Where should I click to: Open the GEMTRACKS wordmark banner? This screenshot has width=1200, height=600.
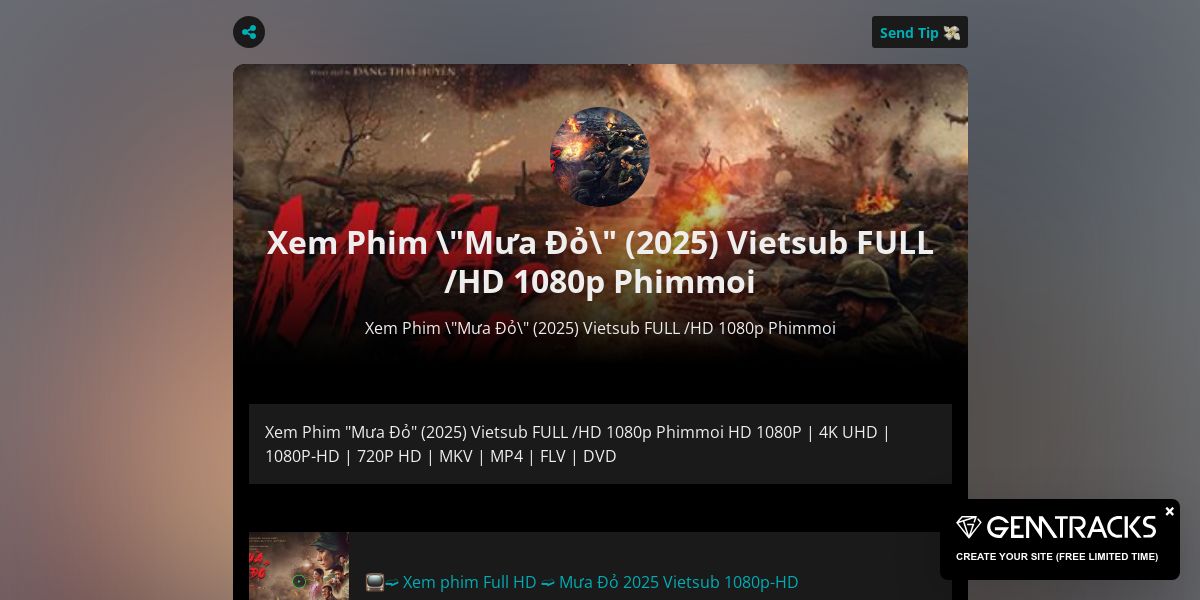click(x=1071, y=527)
